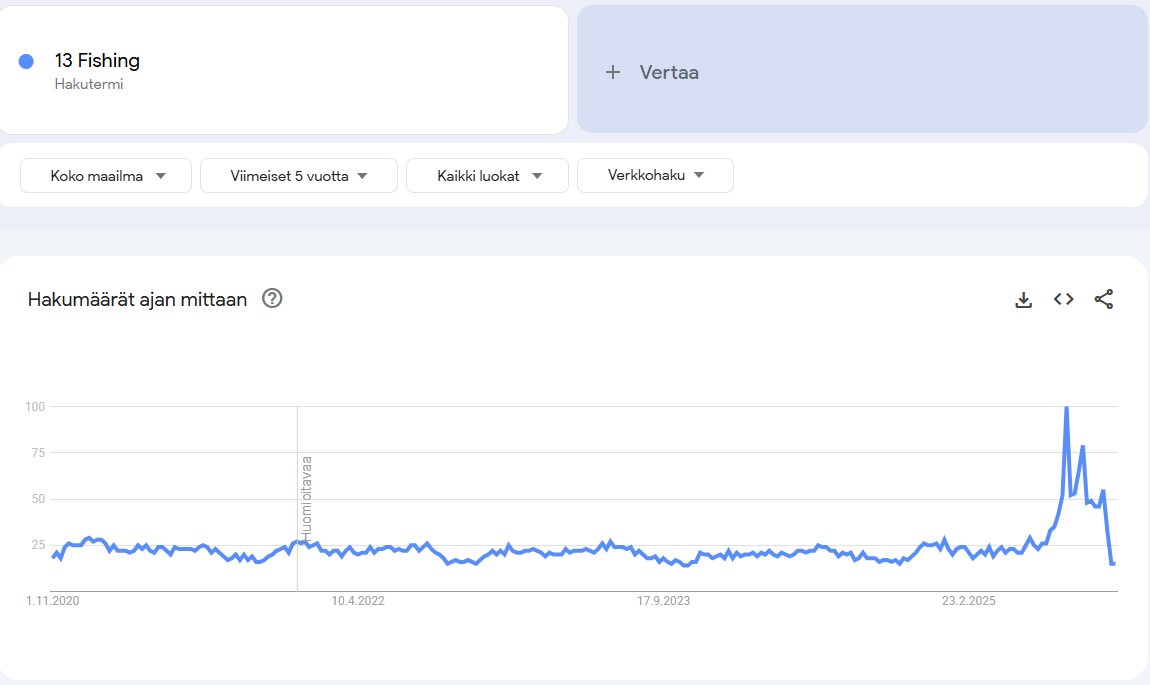Screen dimensions: 1150x685
Task: Click the Vertaa text to add comparison
Action: coord(669,72)
